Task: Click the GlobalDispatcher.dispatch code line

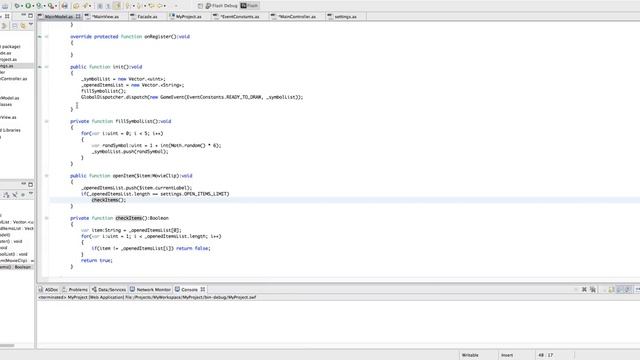Action: click(x=192, y=97)
